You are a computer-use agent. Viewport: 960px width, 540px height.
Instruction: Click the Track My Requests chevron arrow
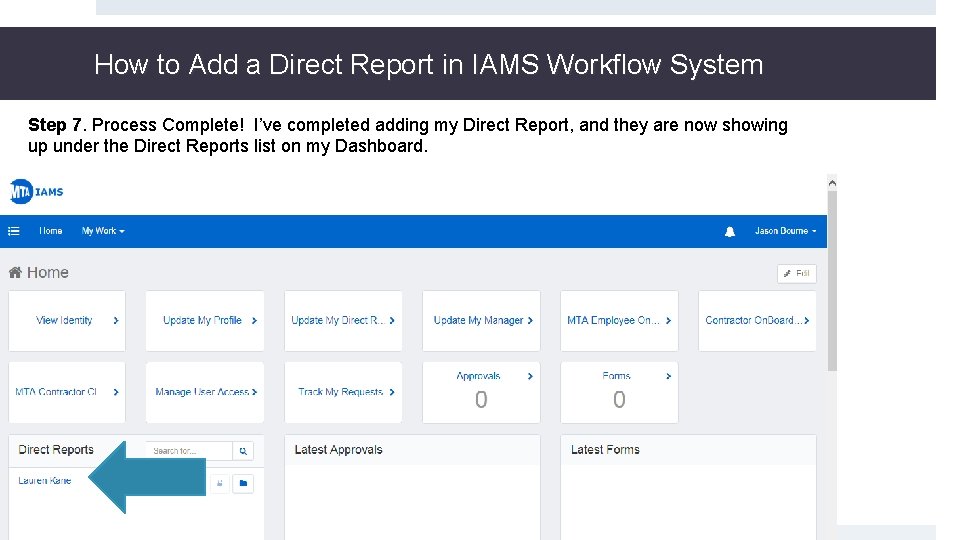coord(392,392)
